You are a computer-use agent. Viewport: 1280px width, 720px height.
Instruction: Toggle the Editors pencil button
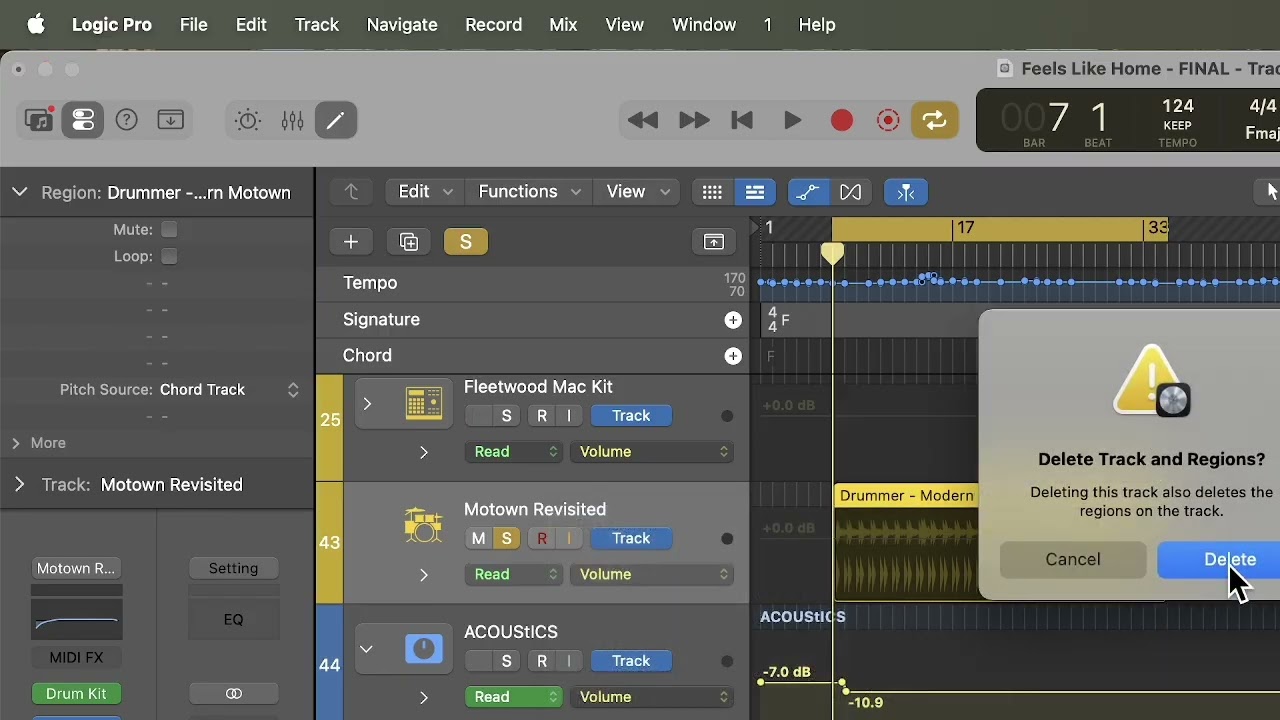[336, 121]
